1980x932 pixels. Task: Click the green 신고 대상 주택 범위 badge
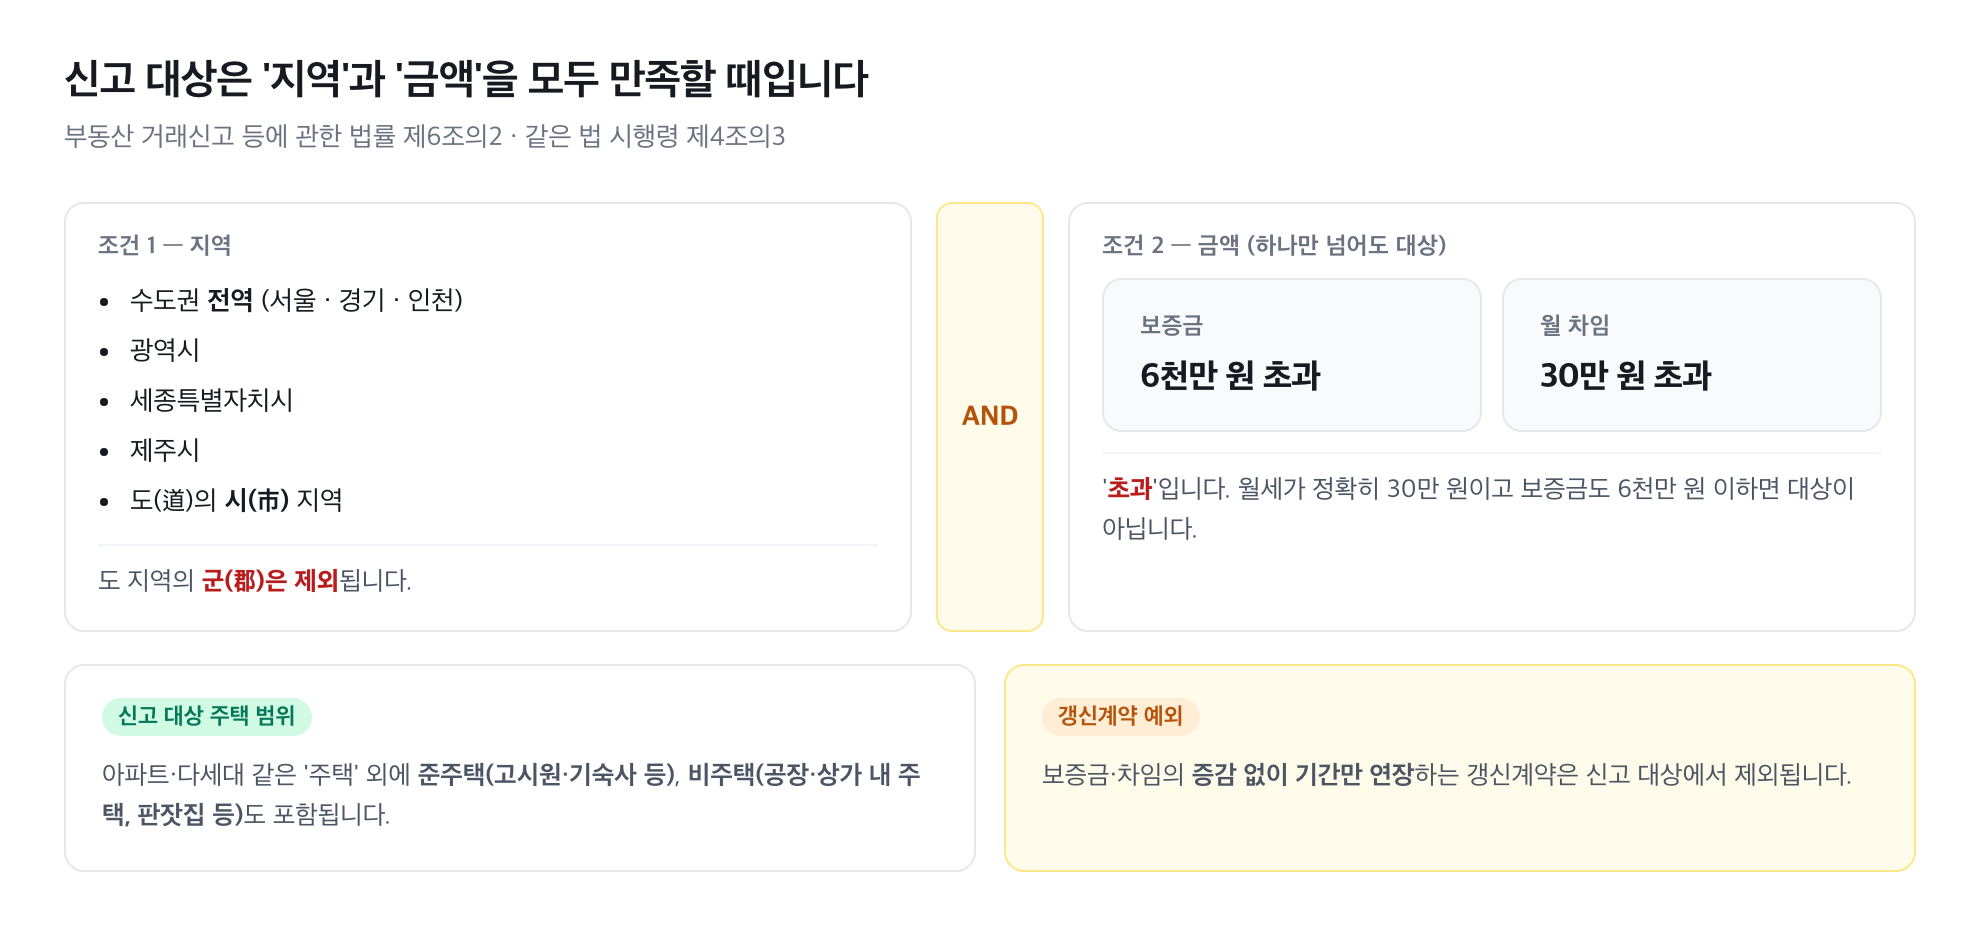(207, 716)
